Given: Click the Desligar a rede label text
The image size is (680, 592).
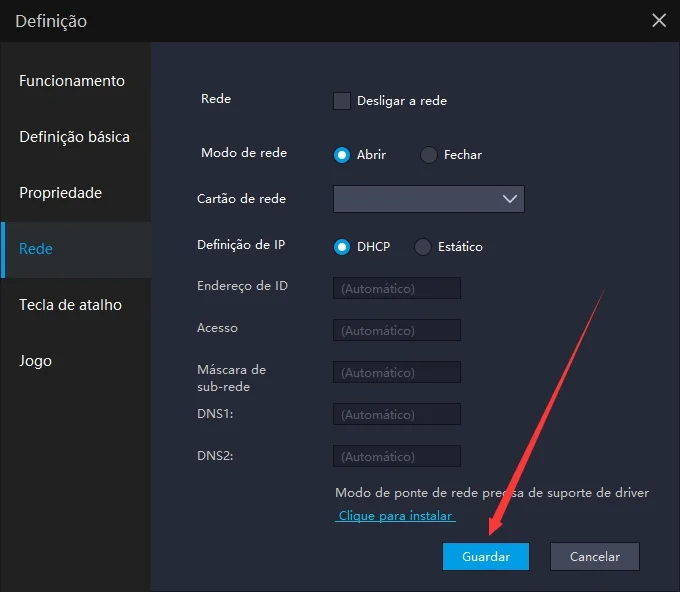Looking at the screenshot, I should (402, 101).
